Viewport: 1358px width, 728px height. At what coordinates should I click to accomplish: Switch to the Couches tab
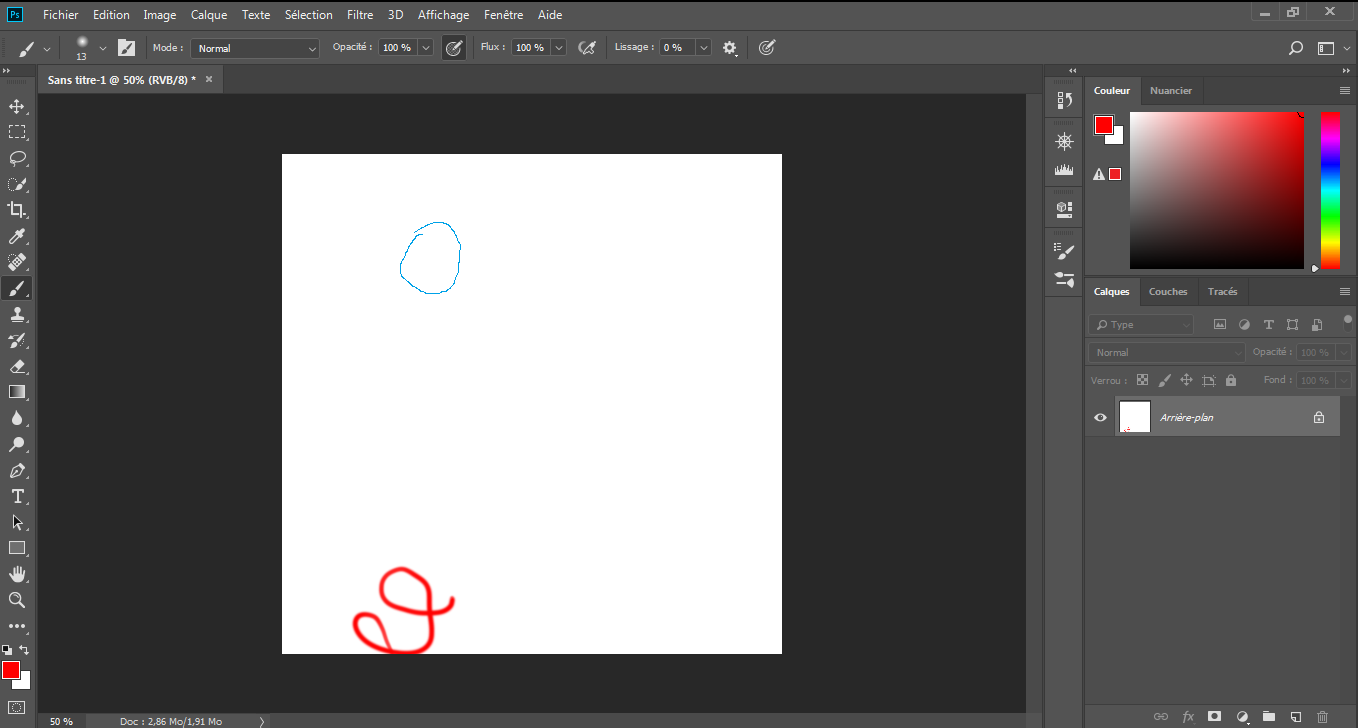[x=1167, y=292]
